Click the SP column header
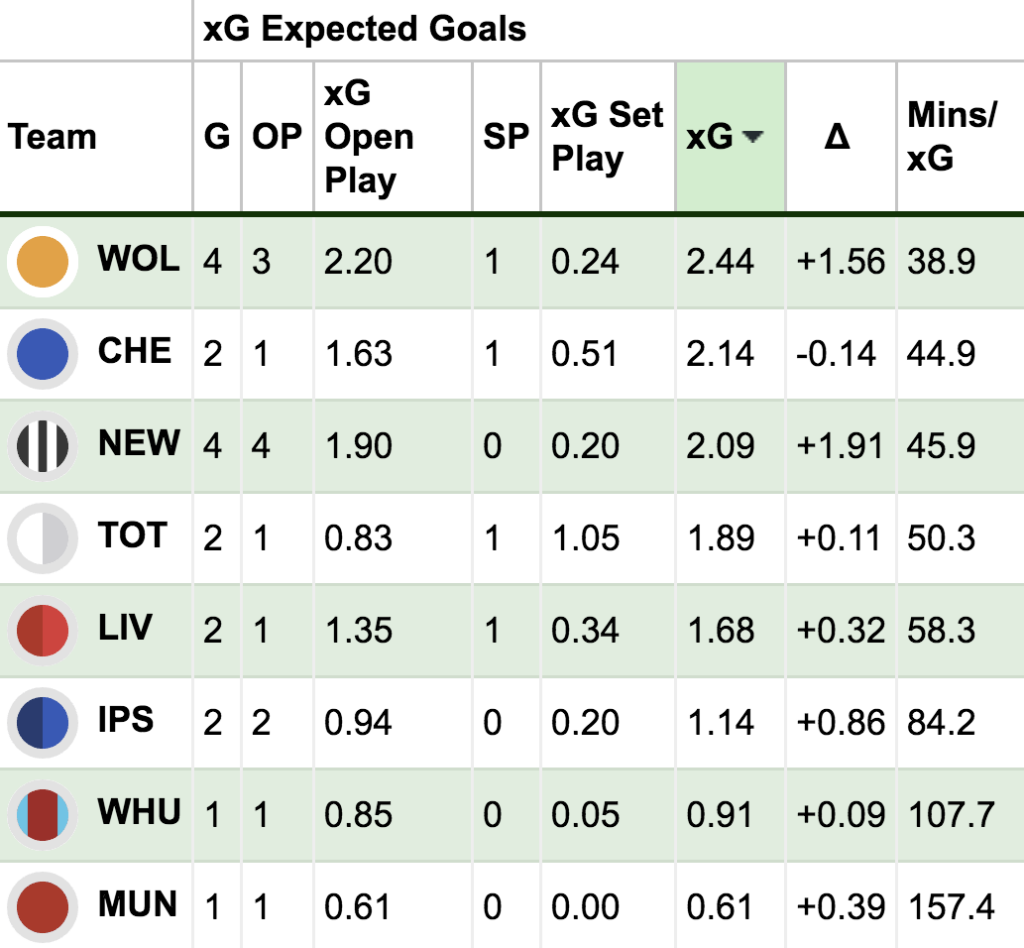 tap(506, 136)
